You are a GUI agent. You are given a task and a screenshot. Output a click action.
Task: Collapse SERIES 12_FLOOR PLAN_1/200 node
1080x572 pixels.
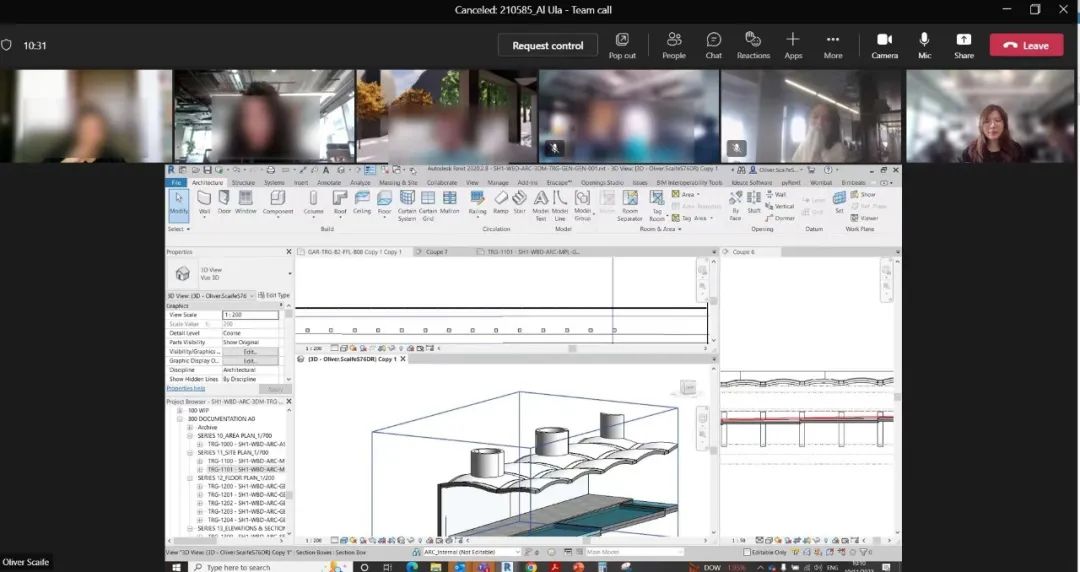tap(191, 478)
